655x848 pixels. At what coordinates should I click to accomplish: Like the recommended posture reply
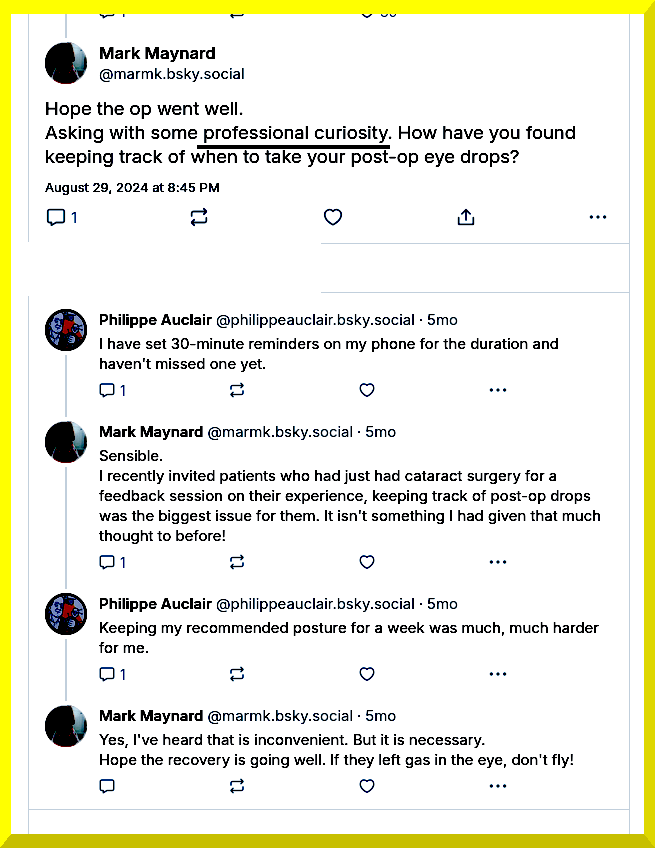[367, 674]
